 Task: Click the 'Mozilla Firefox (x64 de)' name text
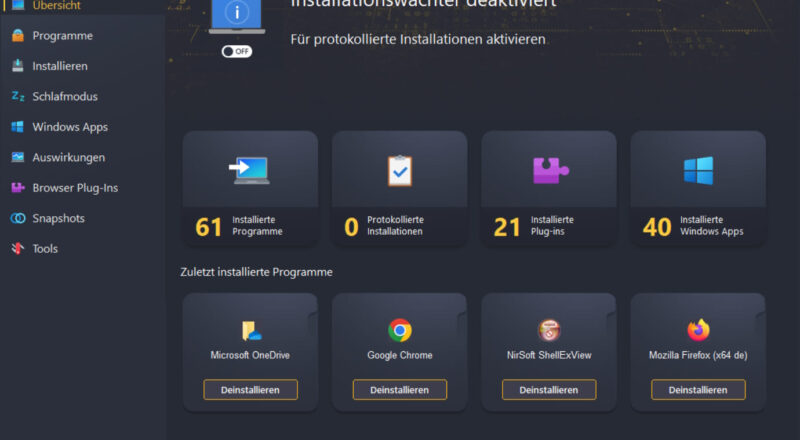tap(698, 355)
